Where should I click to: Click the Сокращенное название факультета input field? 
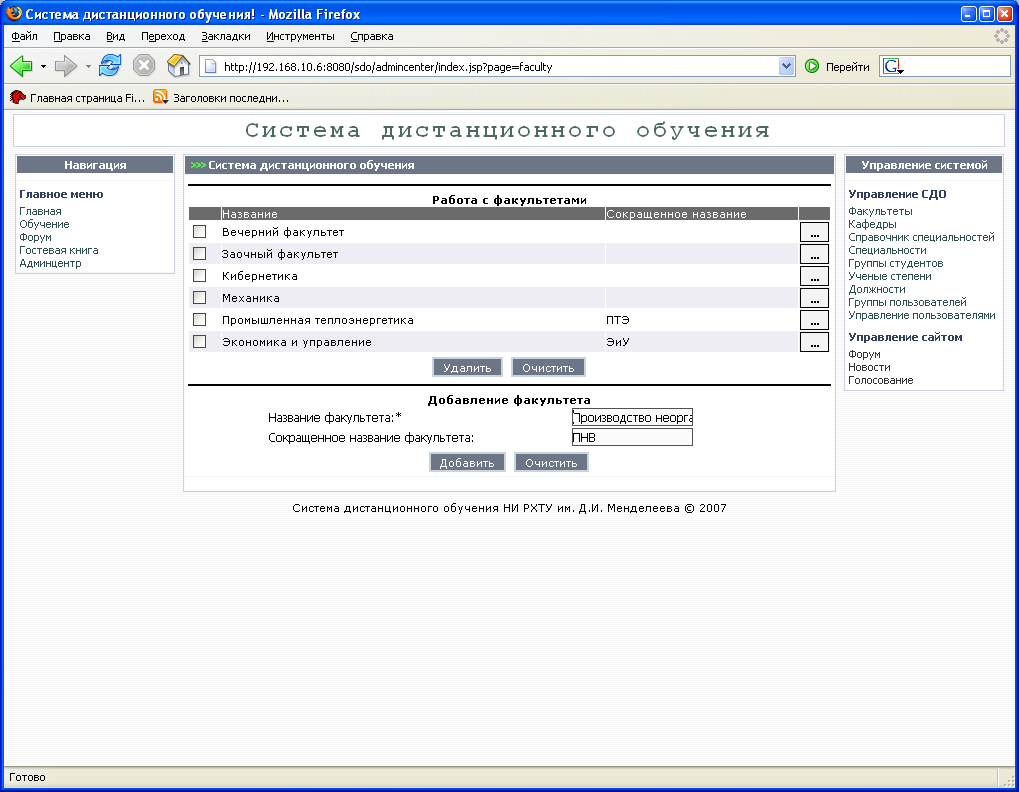click(632, 437)
